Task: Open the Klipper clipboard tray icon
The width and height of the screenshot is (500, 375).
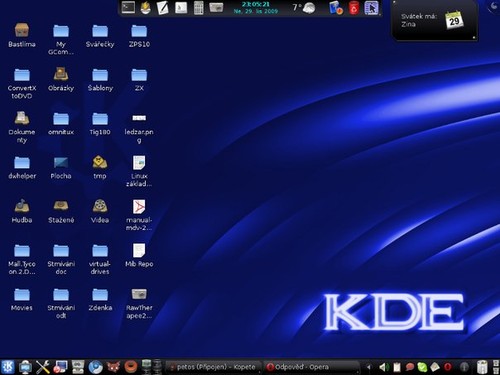Action: [x=397, y=367]
